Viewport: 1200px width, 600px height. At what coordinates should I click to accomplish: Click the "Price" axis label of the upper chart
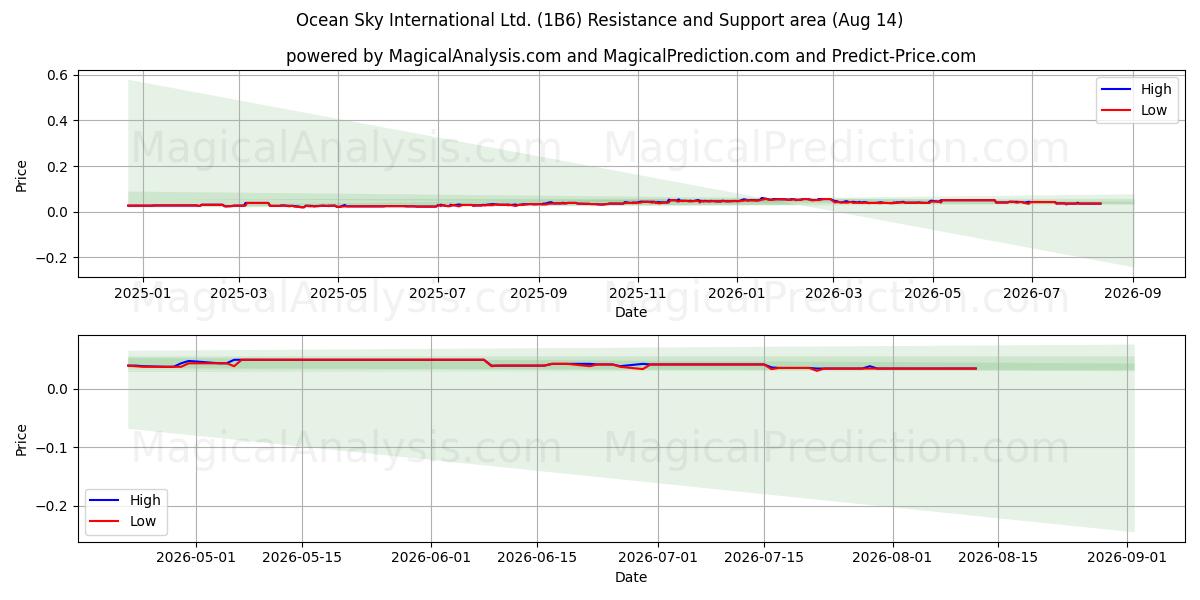click(x=22, y=174)
